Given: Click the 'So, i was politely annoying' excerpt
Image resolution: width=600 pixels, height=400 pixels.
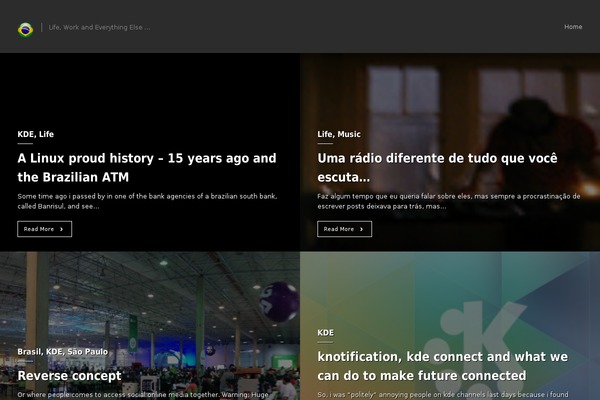Looking at the screenshot, I should (x=443, y=395).
